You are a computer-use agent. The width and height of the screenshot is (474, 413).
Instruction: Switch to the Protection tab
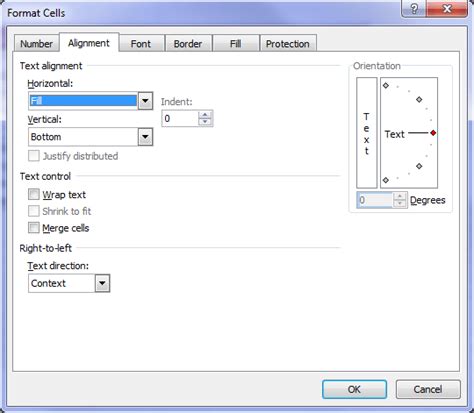click(288, 44)
